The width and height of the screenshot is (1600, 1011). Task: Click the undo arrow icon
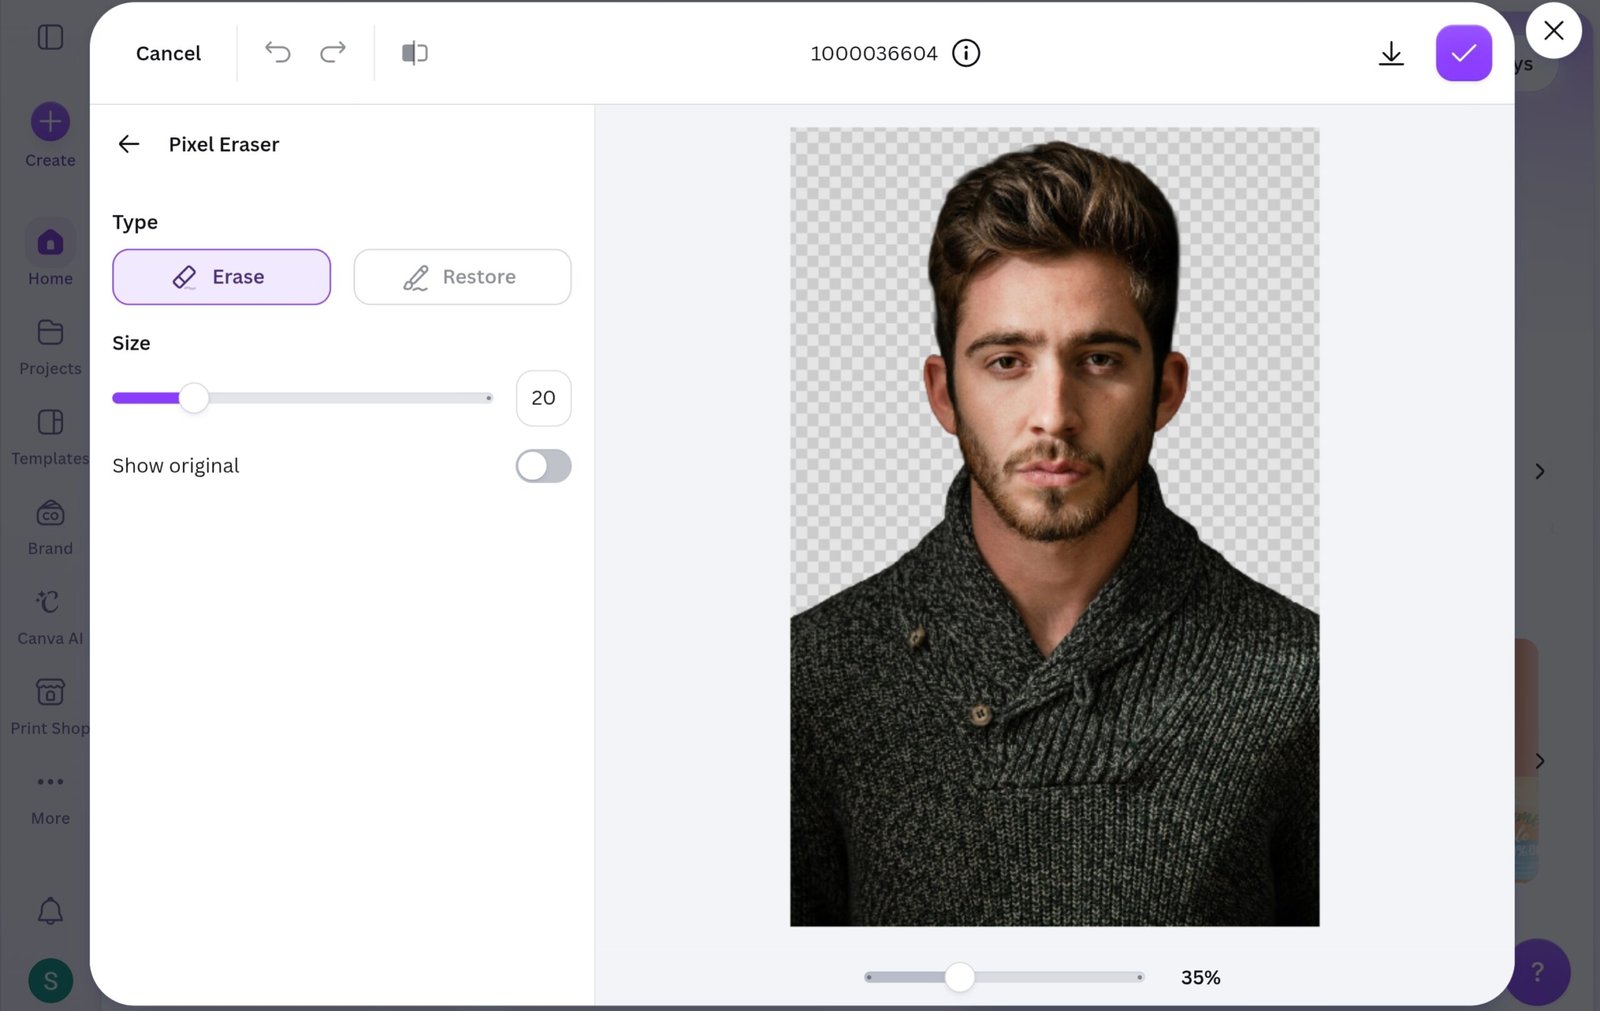(277, 52)
